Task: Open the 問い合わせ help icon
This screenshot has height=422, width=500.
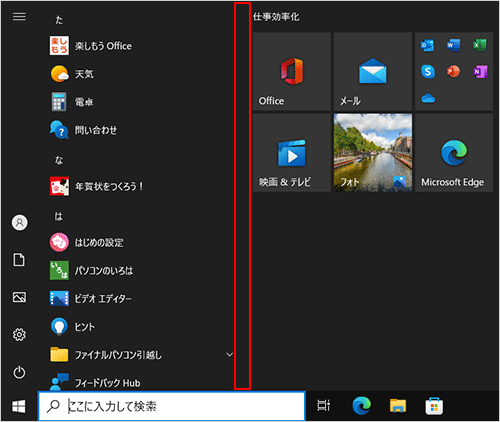Action: (x=59, y=130)
